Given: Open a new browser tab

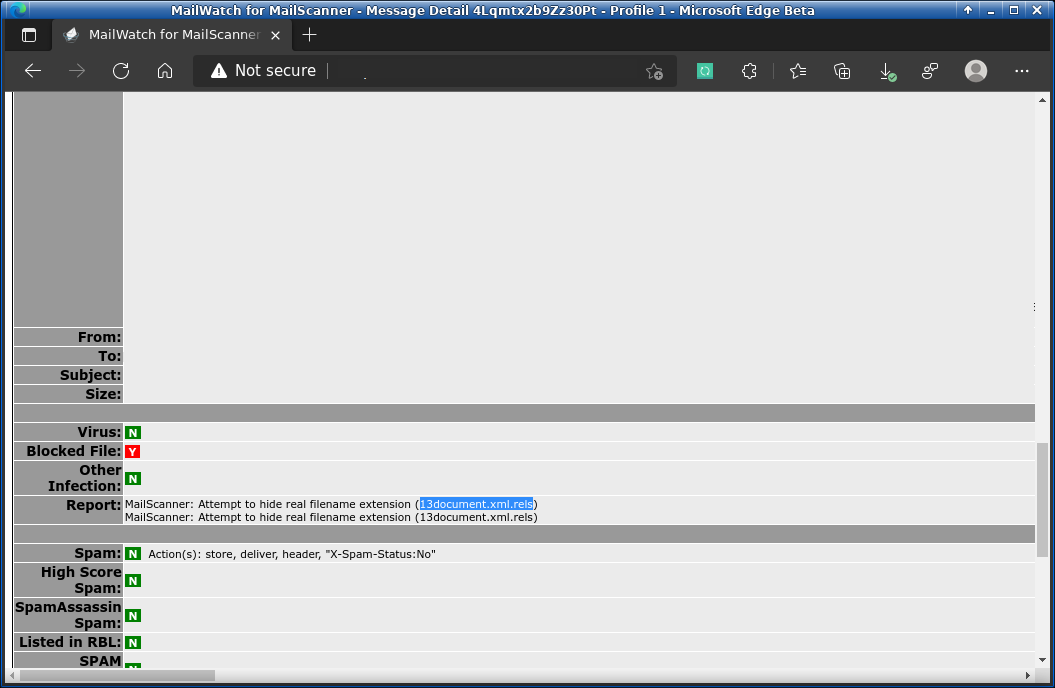Looking at the screenshot, I should click(309, 35).
